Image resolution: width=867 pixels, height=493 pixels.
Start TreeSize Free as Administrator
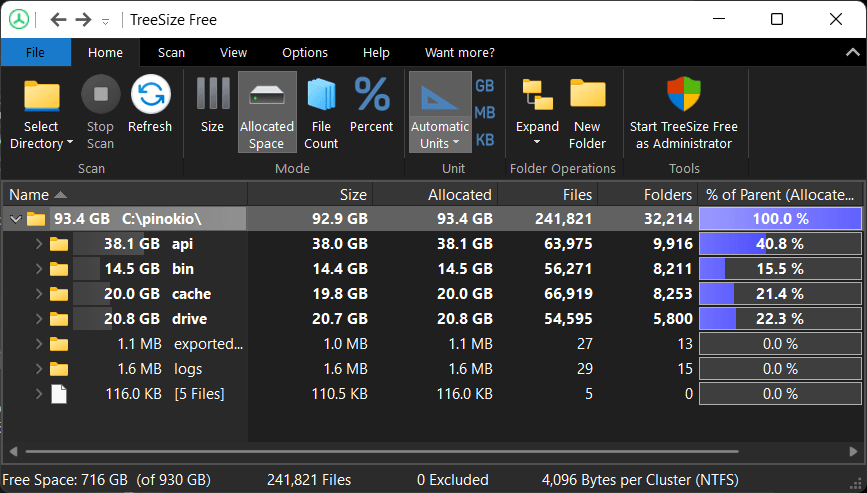click(x=684, y=95)
